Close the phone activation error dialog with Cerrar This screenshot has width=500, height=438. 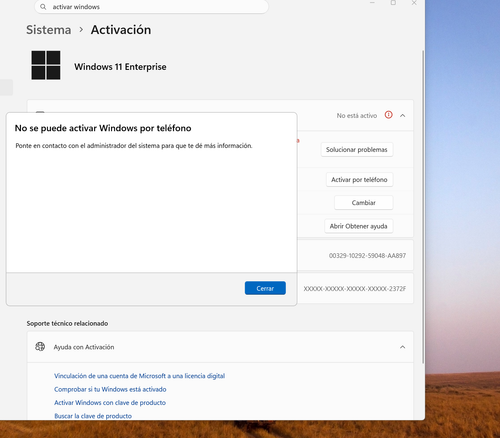point(265,288)
